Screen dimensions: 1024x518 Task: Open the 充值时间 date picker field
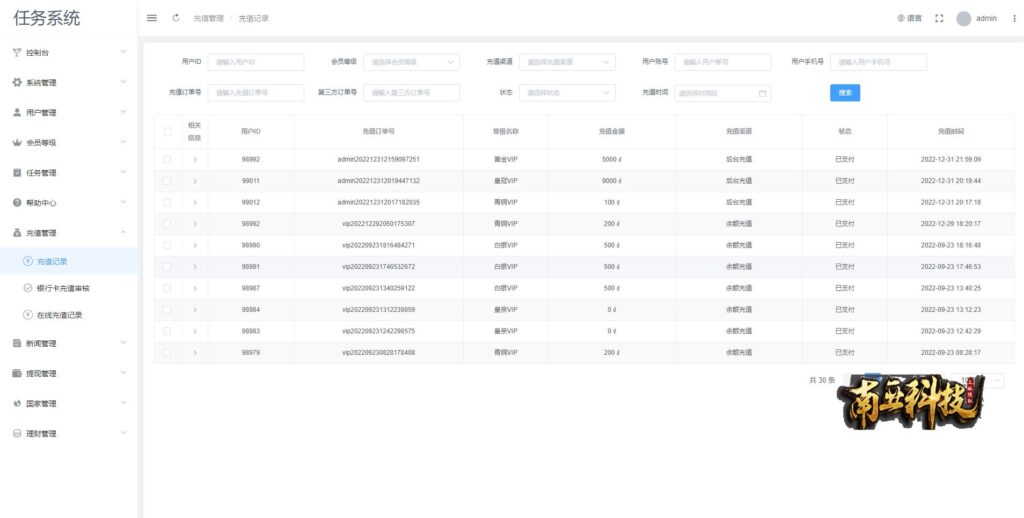[723, 93]
